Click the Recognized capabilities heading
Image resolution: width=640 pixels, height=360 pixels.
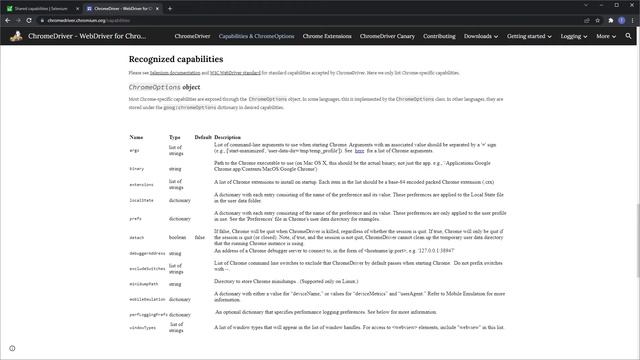tap(176, 59)
